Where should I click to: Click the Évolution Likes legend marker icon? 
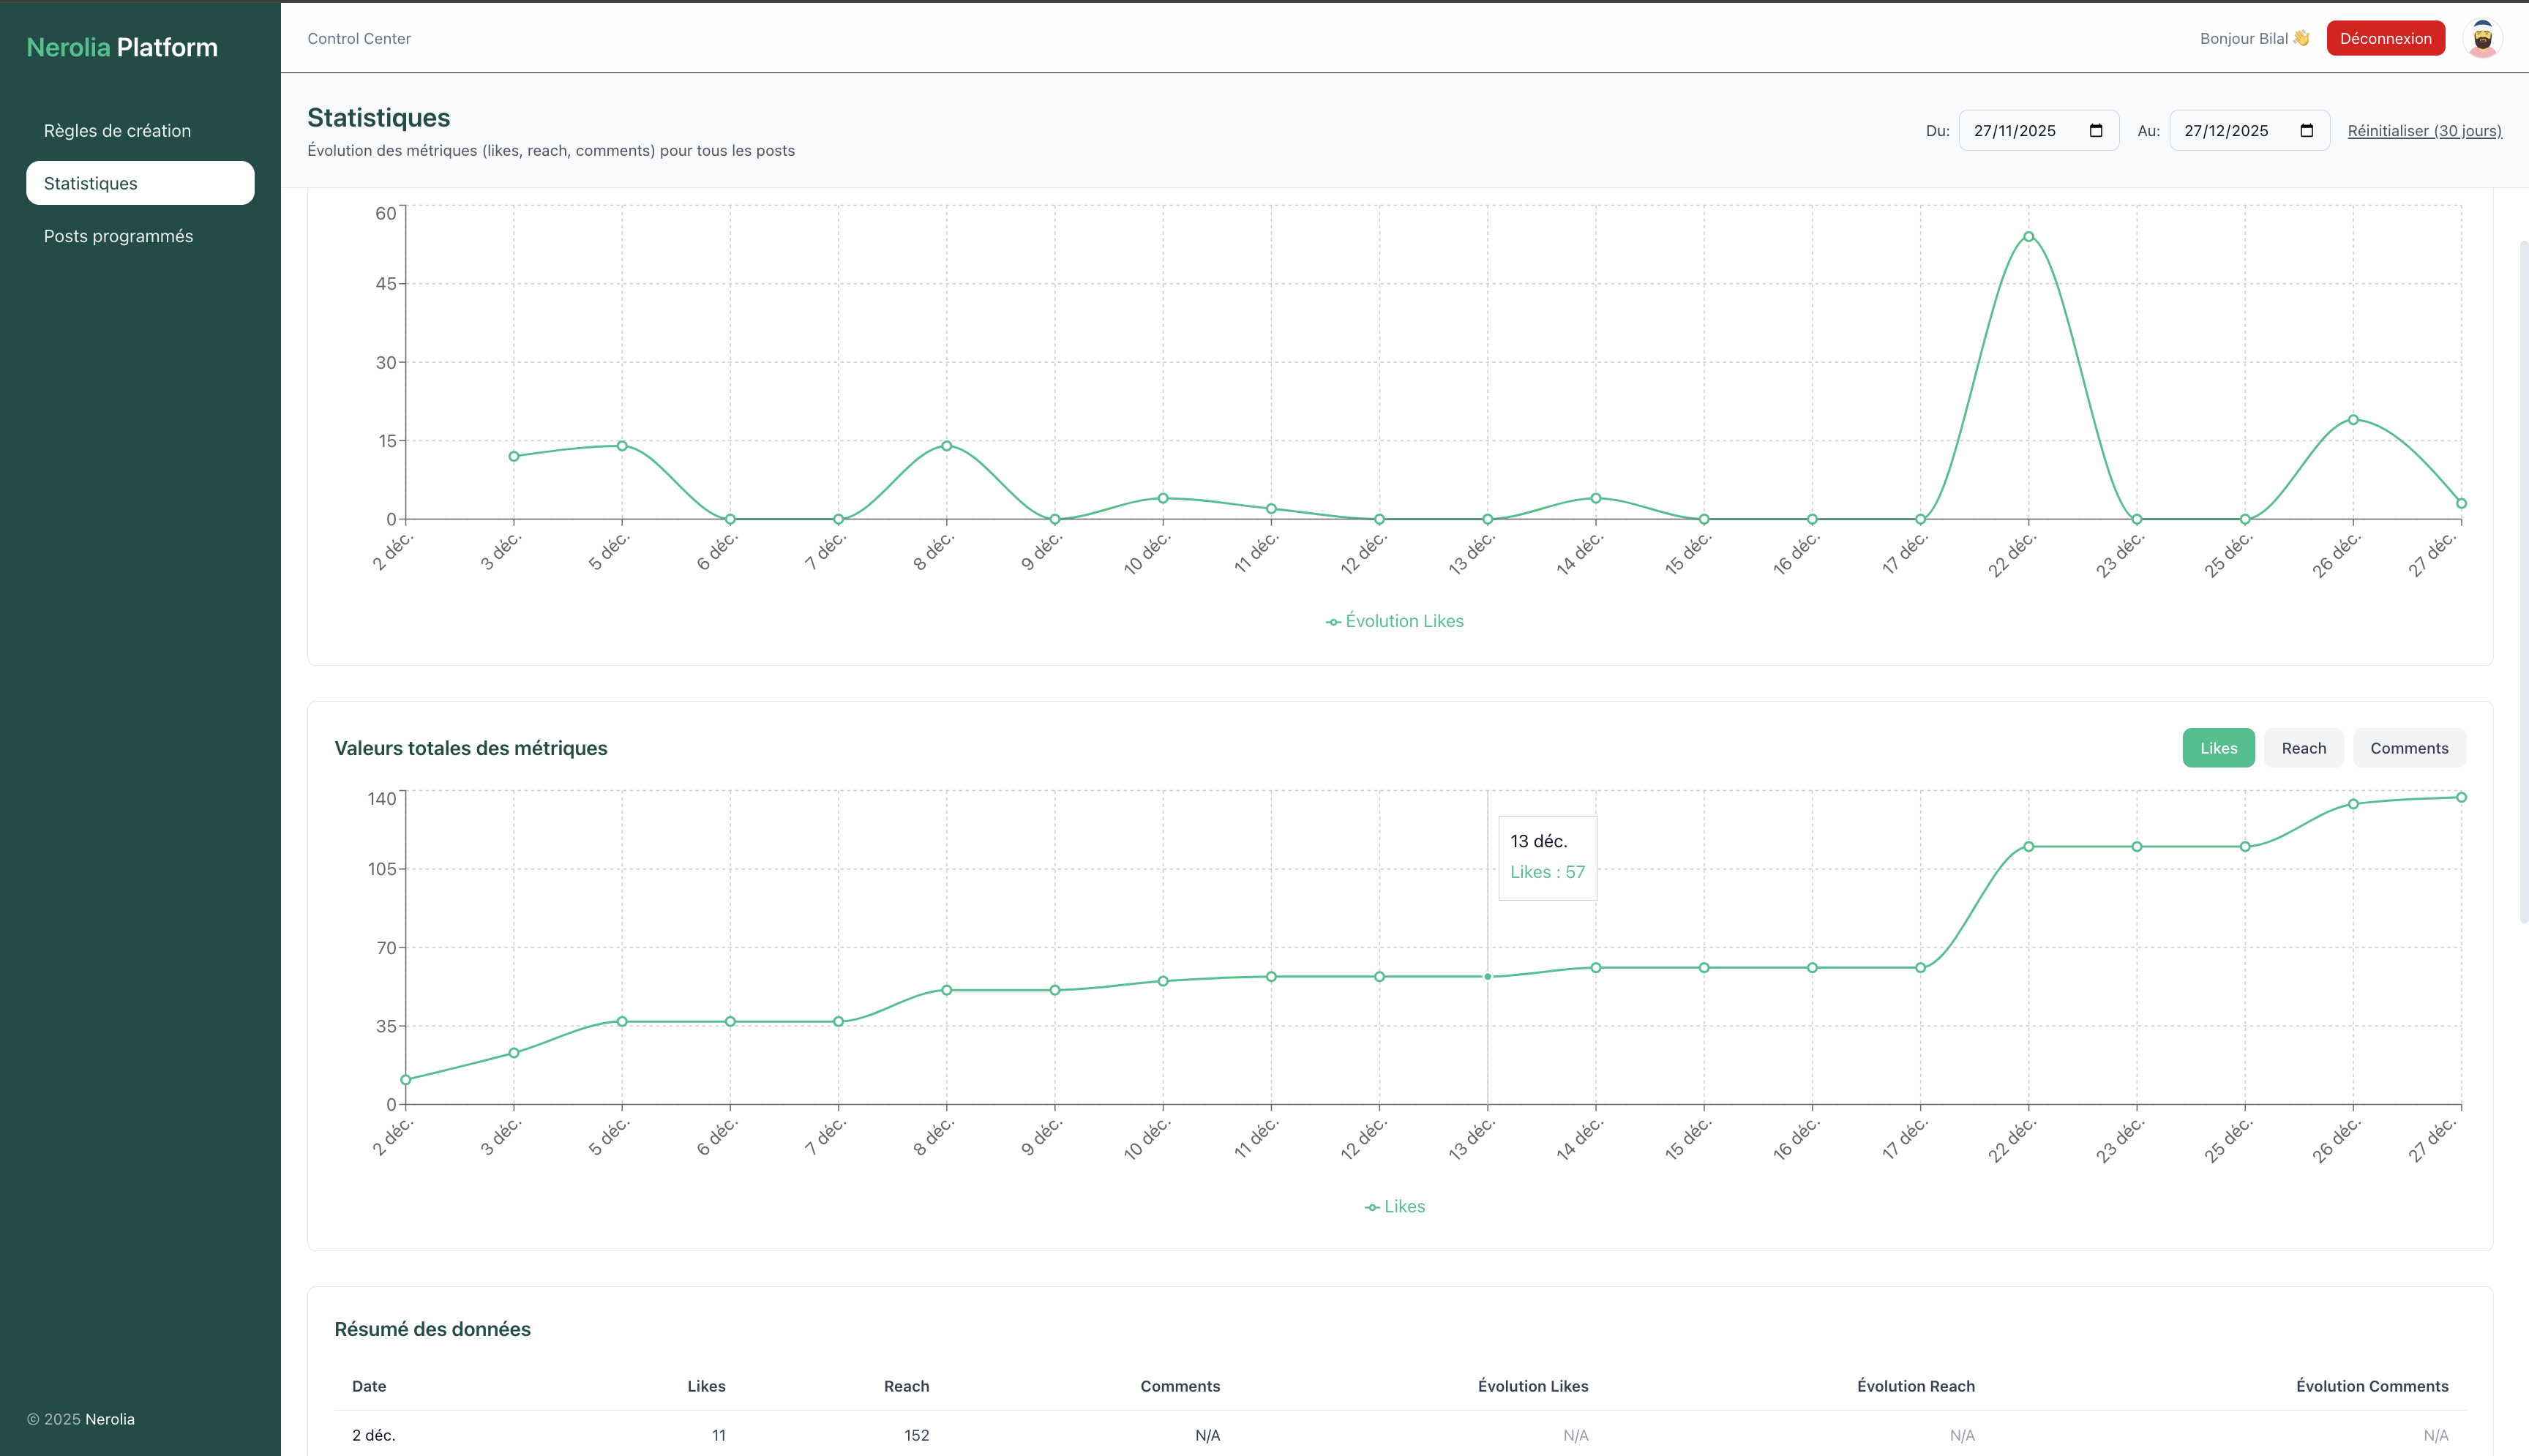(1333, 621)
